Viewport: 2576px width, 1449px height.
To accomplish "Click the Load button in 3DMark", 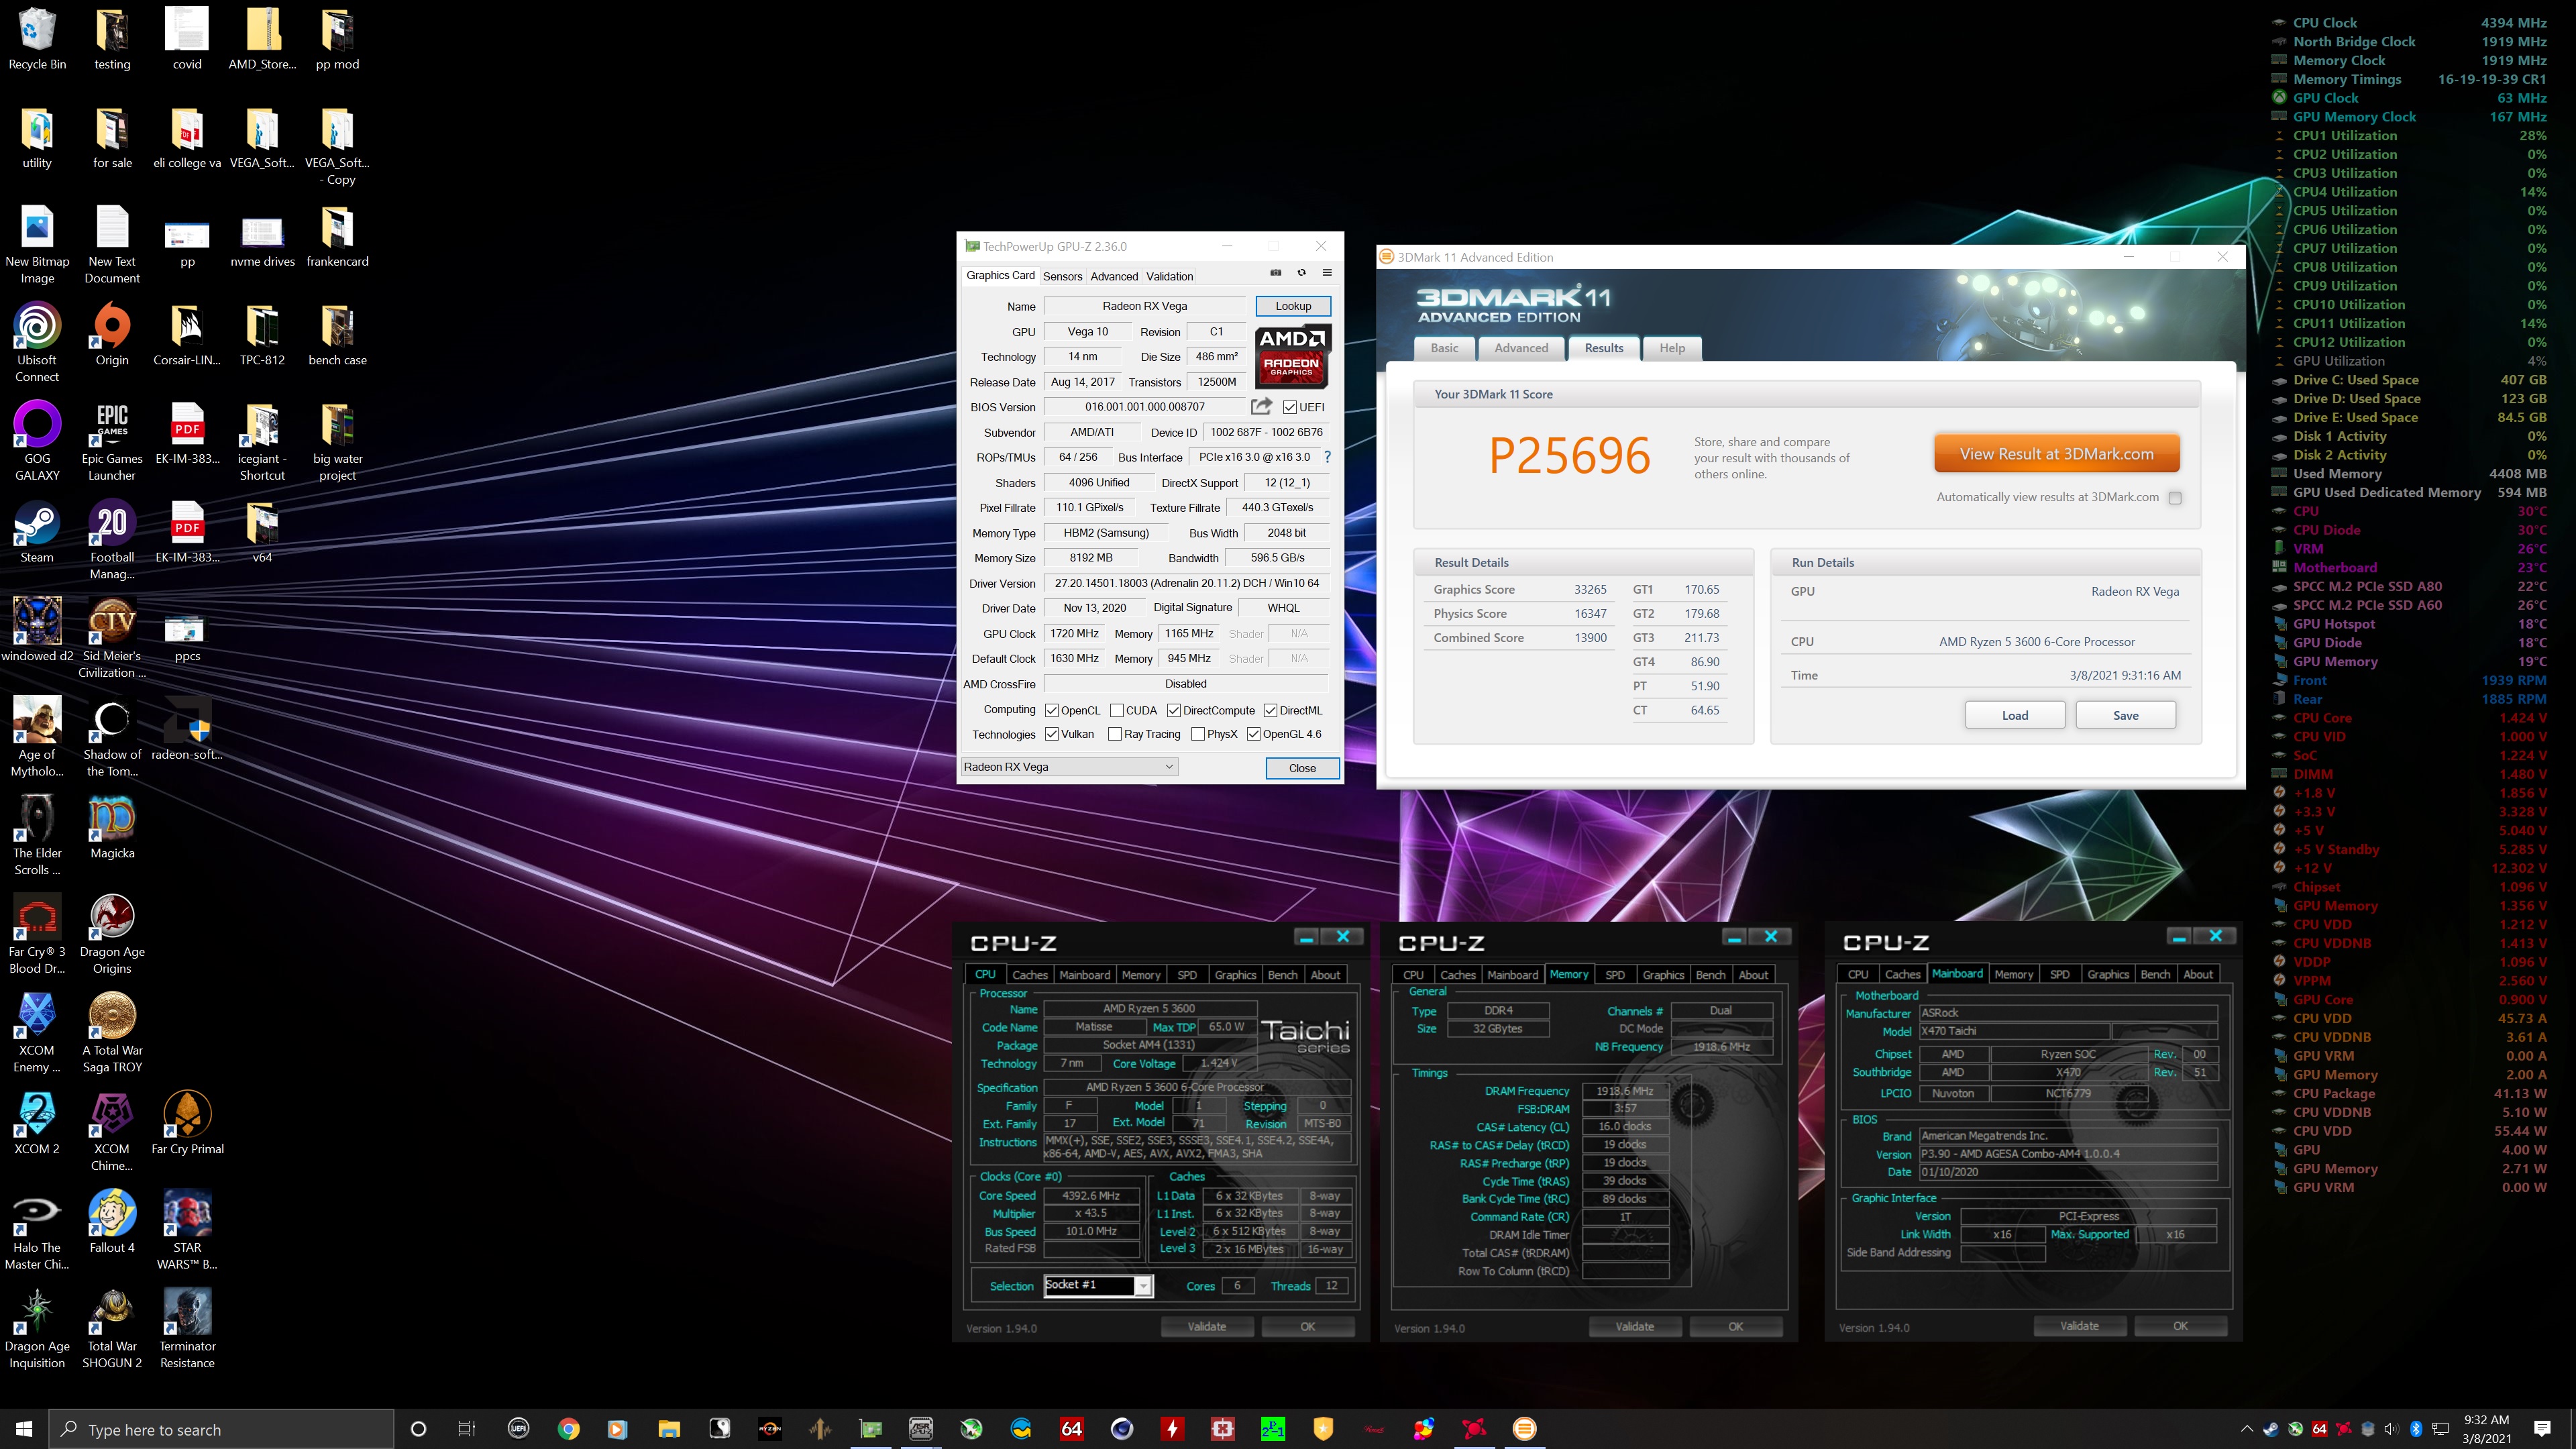I will (x=2015, y=715).
